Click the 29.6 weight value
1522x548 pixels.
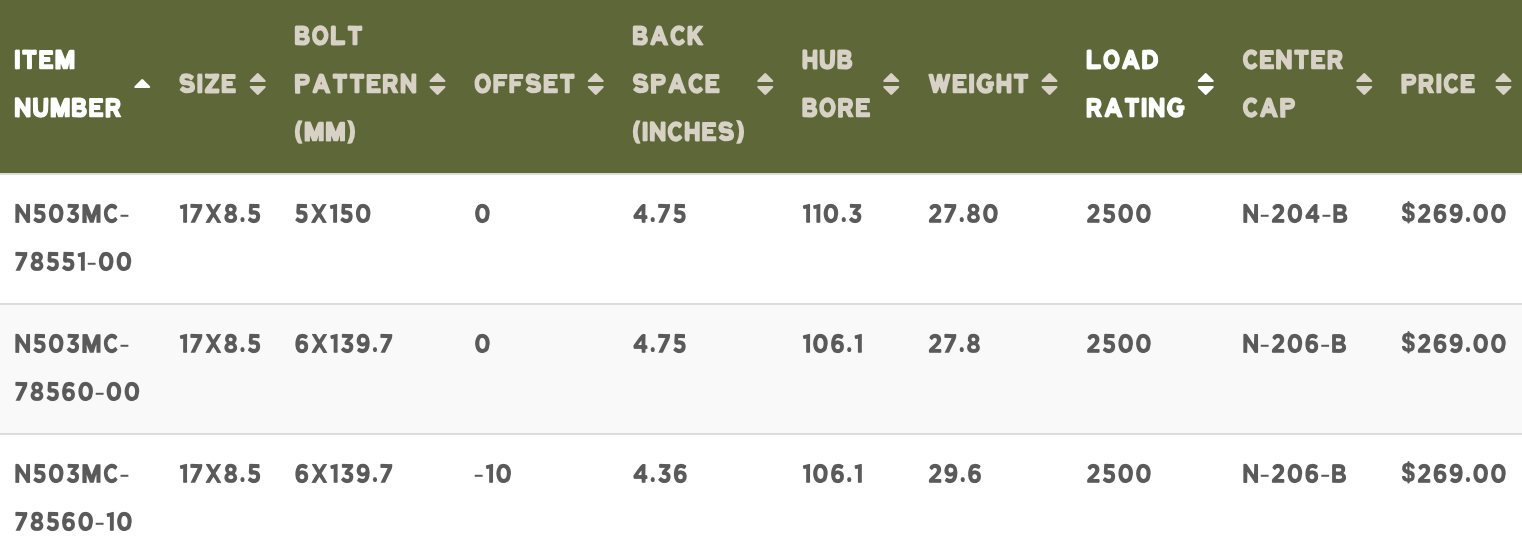point(955,473)
